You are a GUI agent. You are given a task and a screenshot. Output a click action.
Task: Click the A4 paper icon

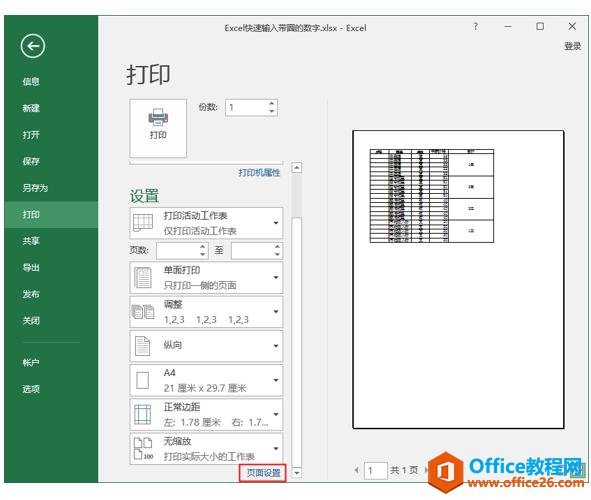tap(142, 380)
